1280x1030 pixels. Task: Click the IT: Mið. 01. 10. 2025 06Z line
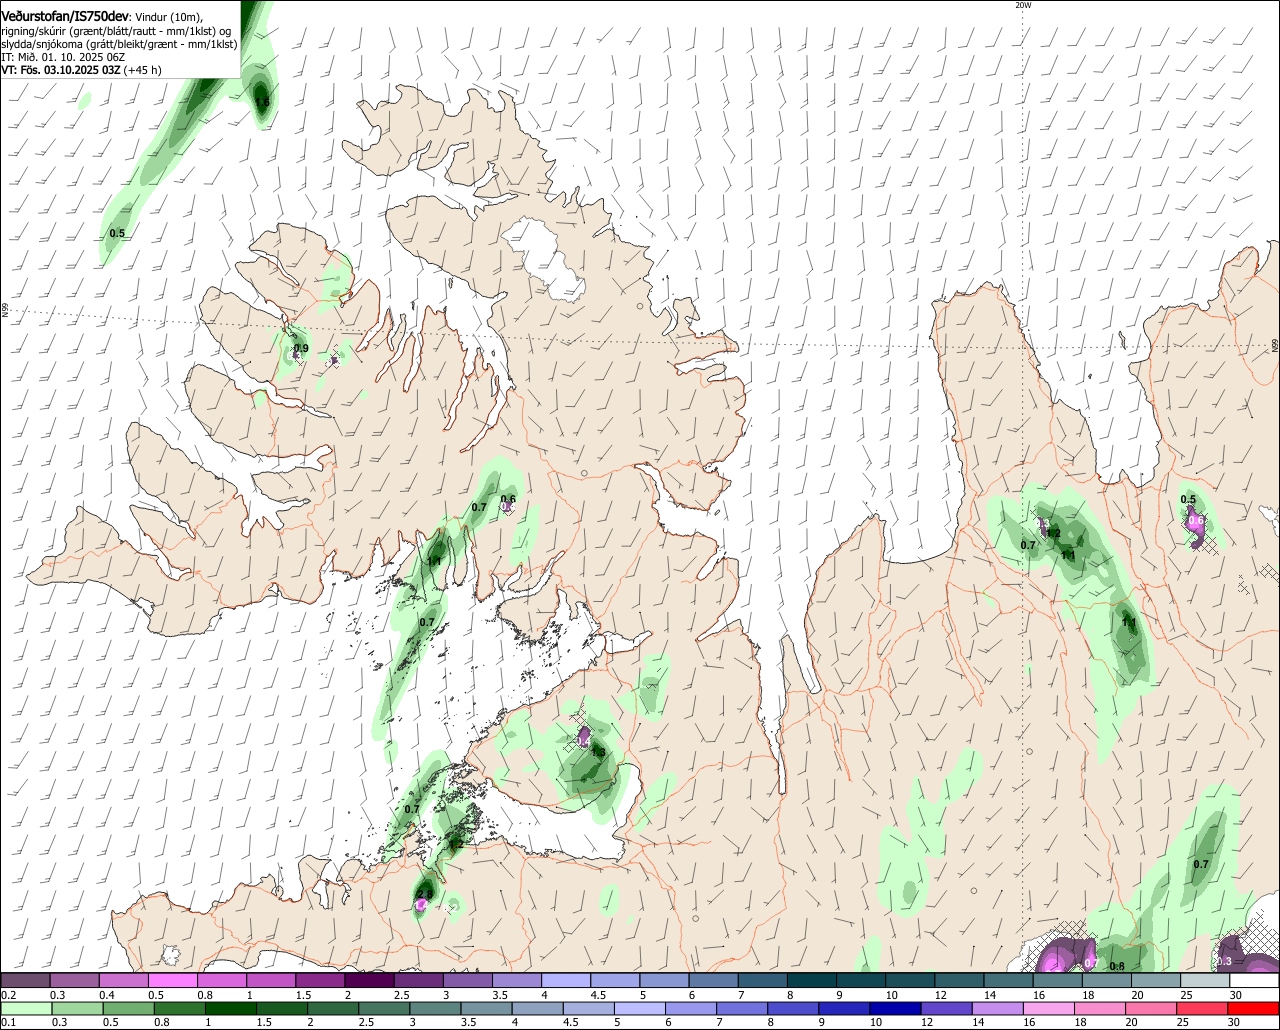click(x=63, y=57)
